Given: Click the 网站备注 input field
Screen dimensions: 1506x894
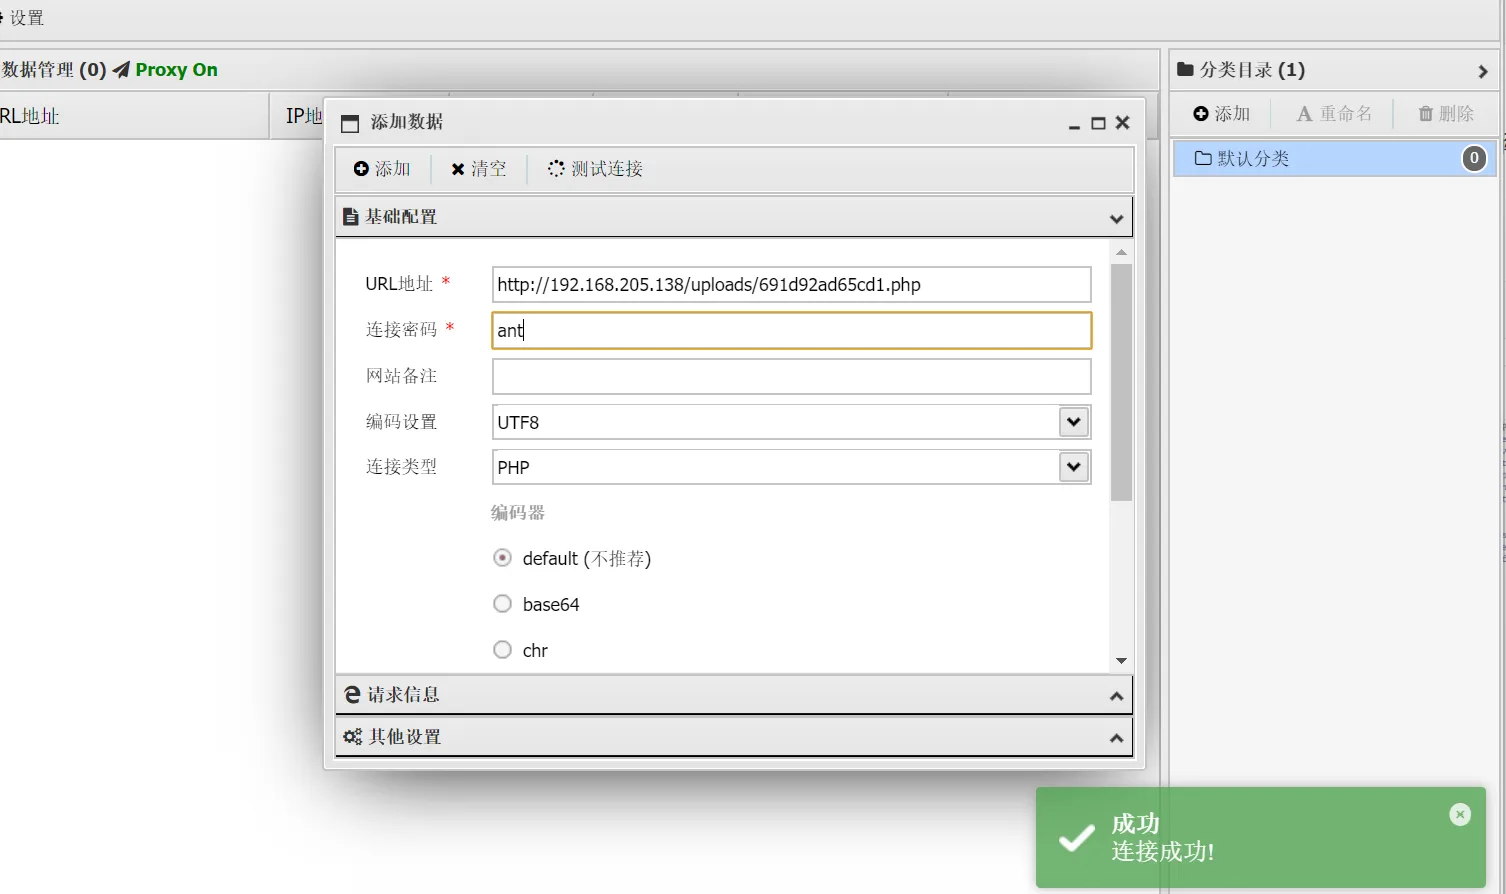Looking at the screenshot, I should pyautogui.click(x=790, y=377).
